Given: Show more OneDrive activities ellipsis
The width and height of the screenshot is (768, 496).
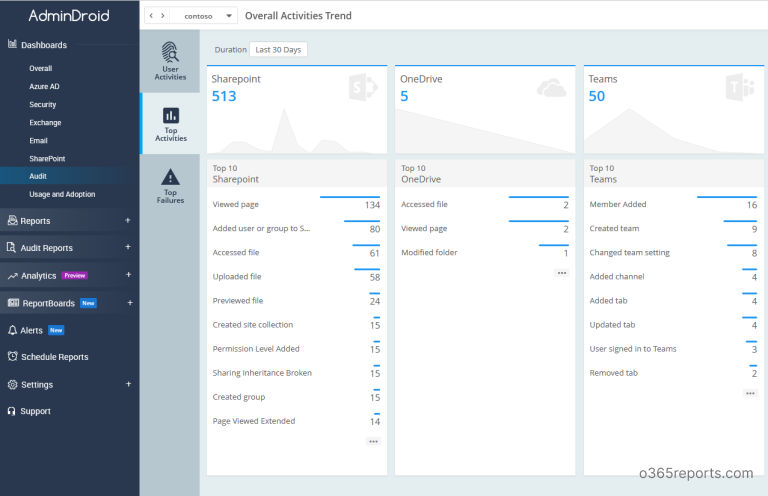Looking at the screenshot, I should pyautogui.click(x=562, y=273).
